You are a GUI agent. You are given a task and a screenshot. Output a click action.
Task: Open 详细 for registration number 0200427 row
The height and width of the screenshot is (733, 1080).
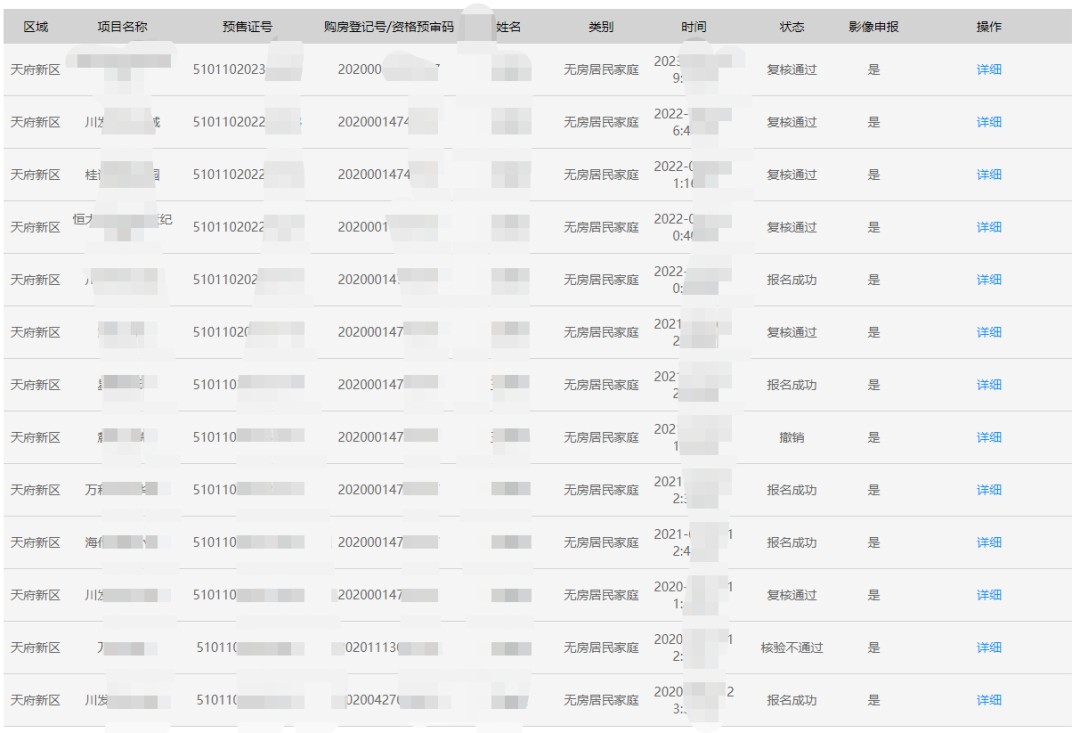[989, 700]
